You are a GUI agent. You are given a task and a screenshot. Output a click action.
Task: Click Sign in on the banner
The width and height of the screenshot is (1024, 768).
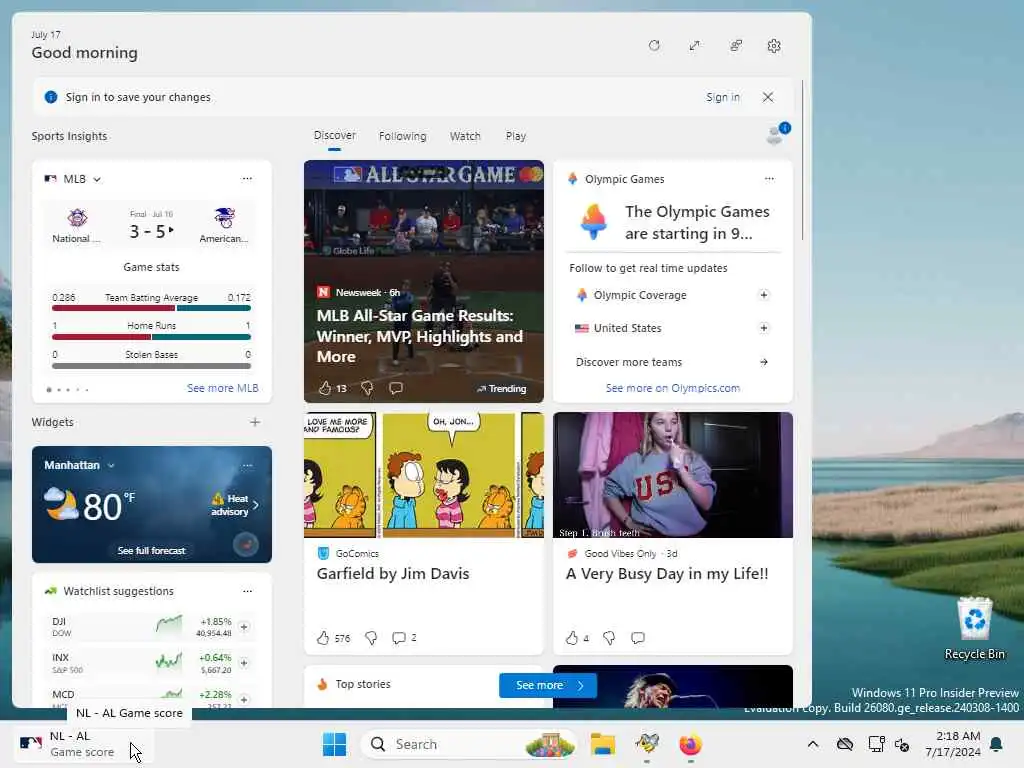tap(723, 97)
